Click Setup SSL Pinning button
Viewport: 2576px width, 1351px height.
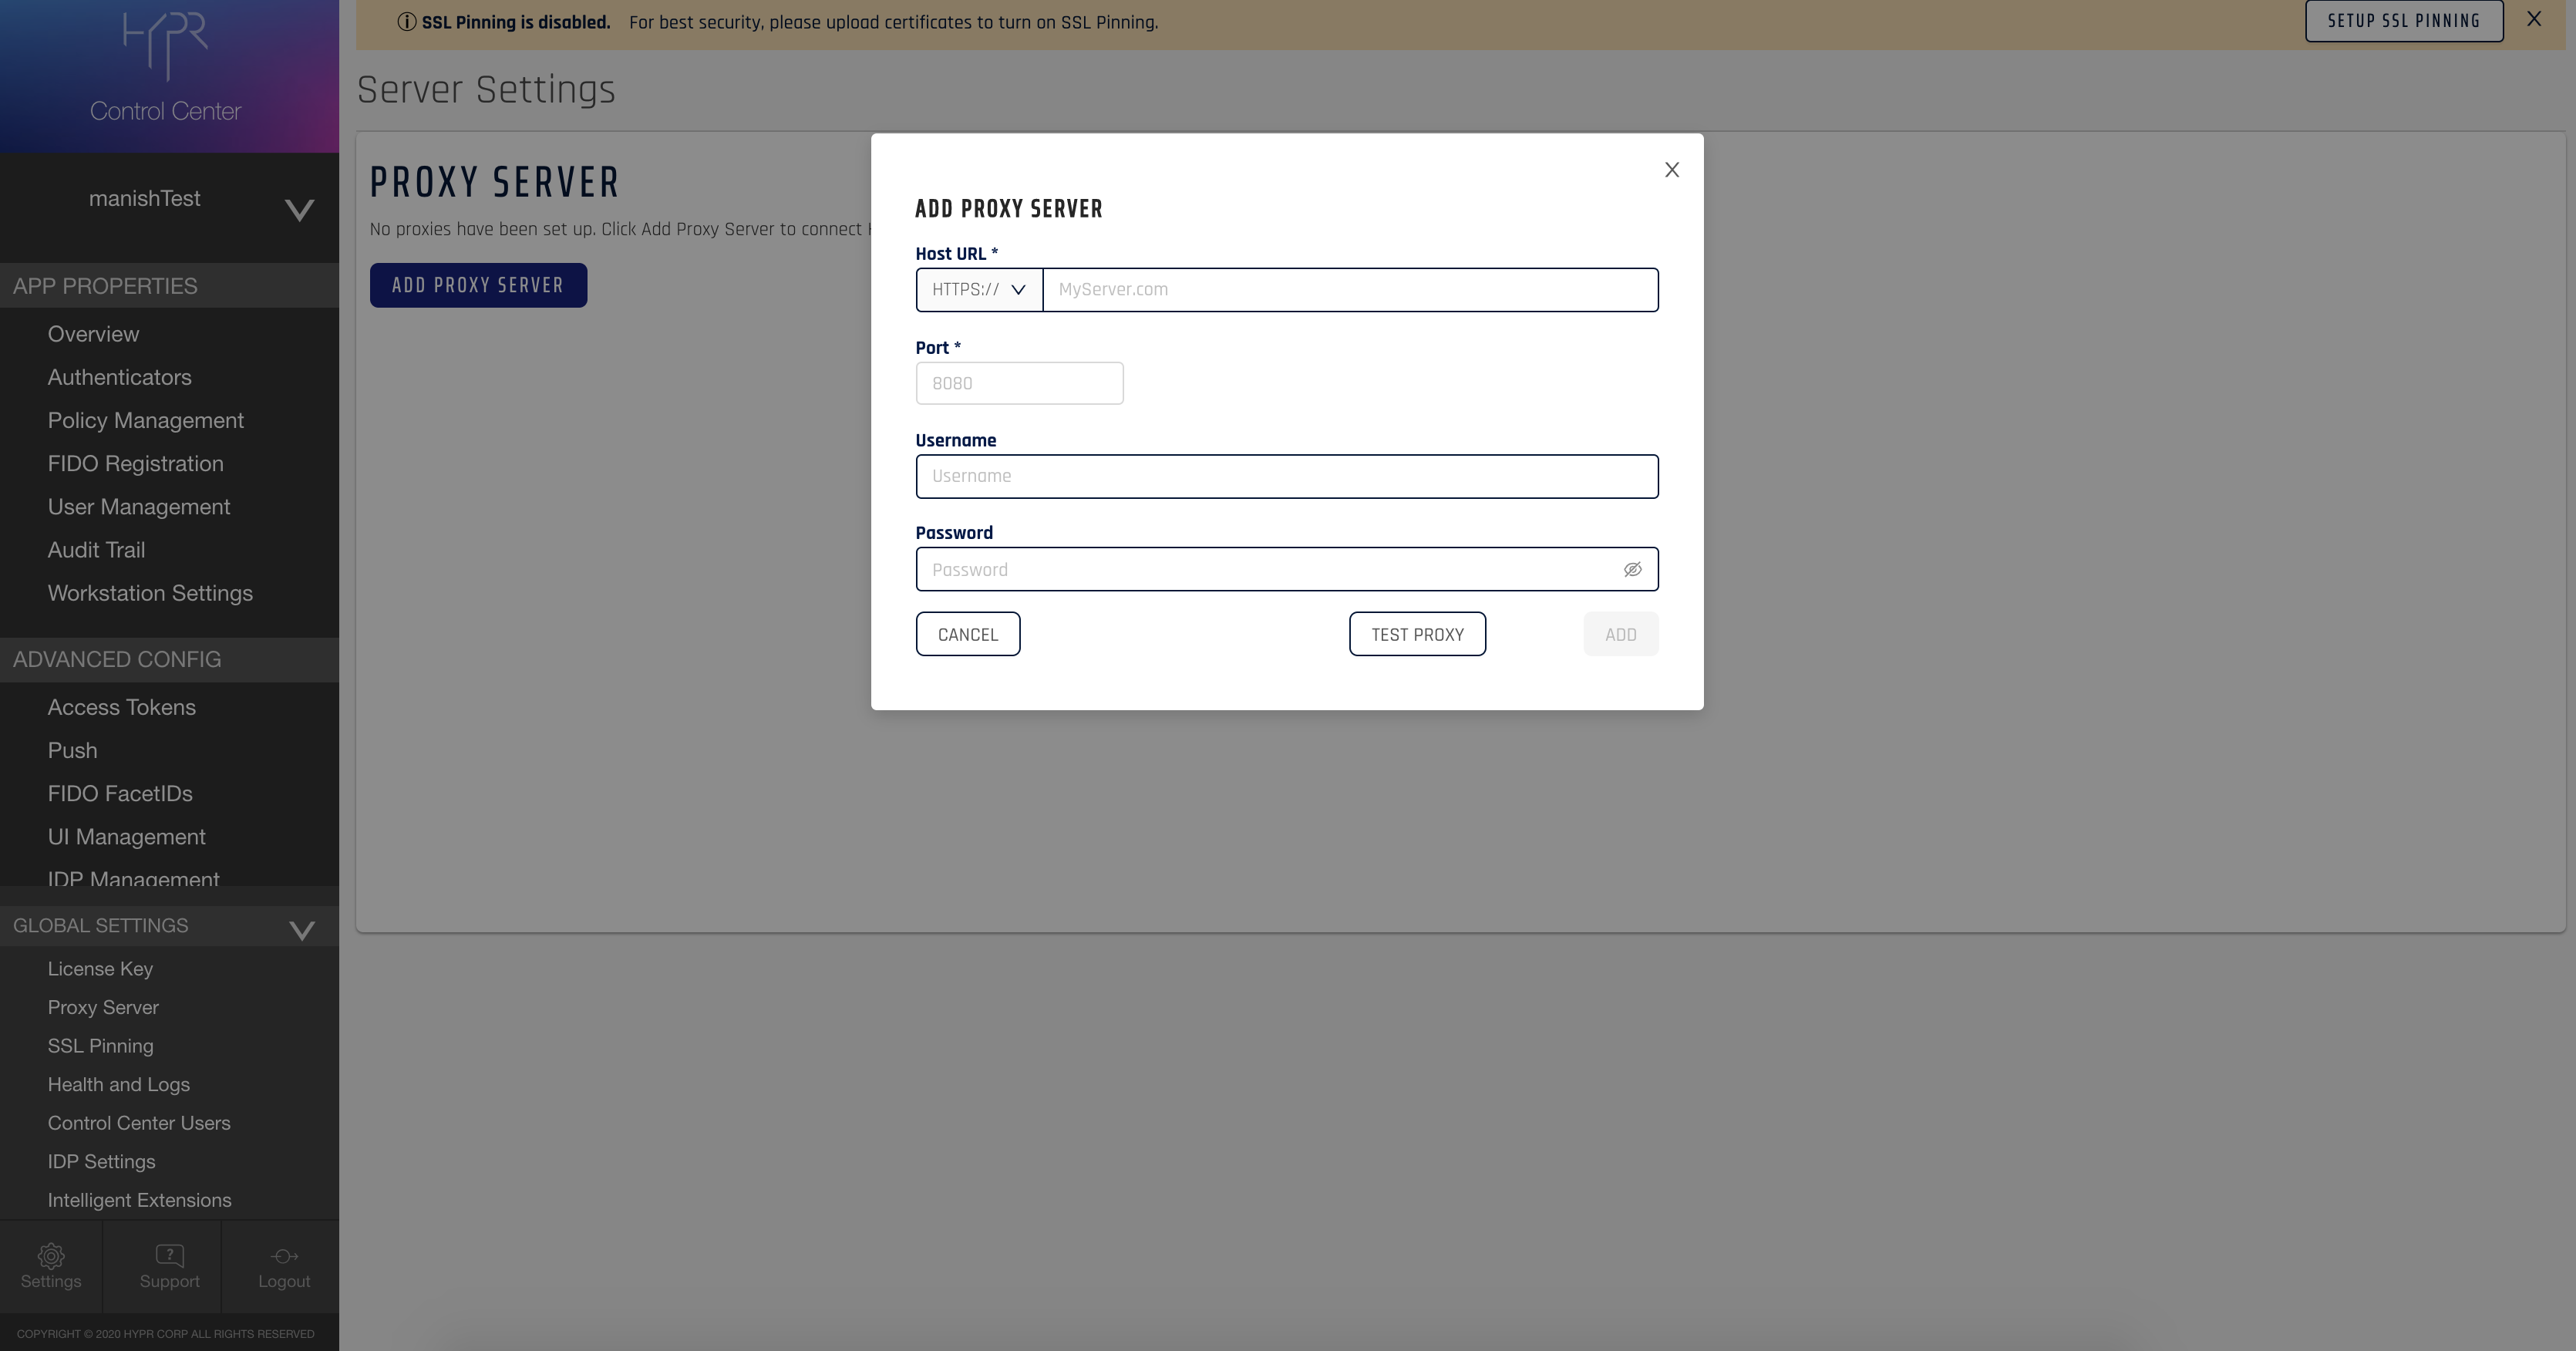(x=2403, y=21)
